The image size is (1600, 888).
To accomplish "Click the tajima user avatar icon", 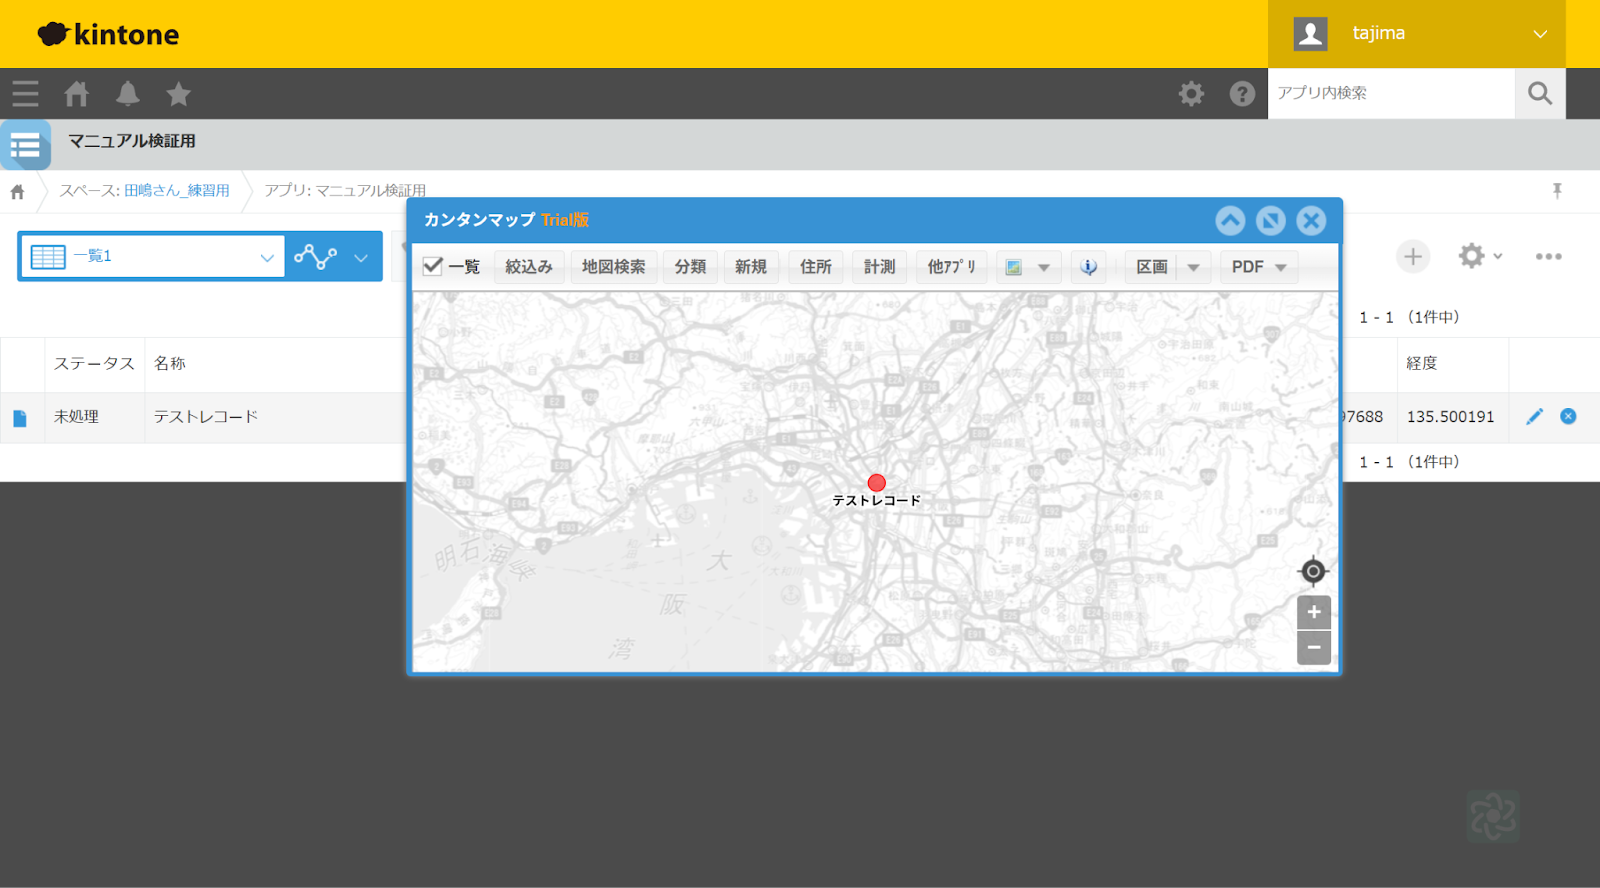I will pyautogui.click(x=1310, y=34).
